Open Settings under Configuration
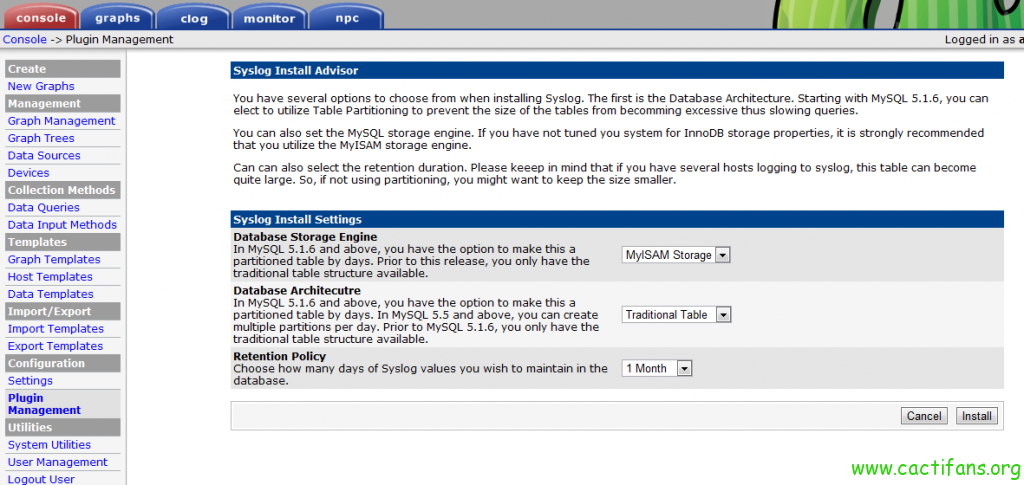1024x485 pixels. coord(30,381)
